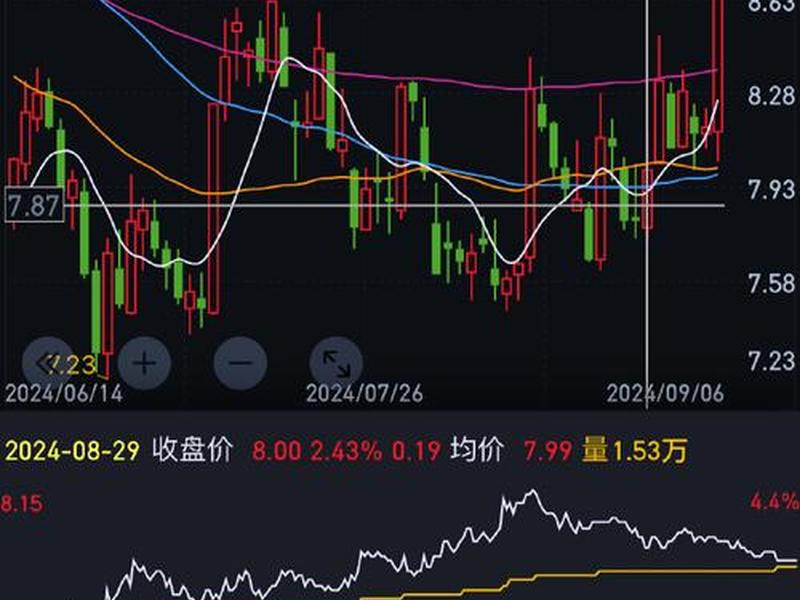Select the 2024/06/14 date axis label
This screenshot has width=800, height=600.
(64, 393)
